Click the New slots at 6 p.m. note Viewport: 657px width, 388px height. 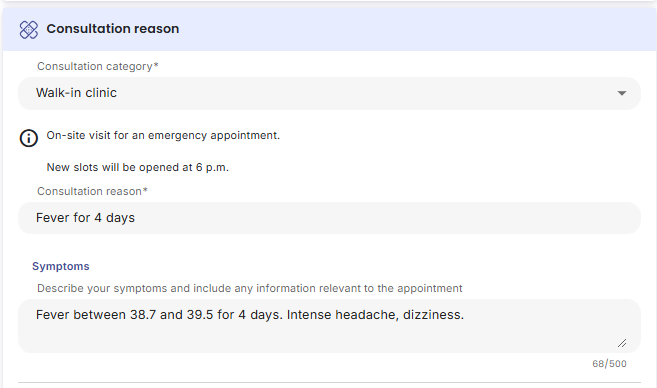137,167
